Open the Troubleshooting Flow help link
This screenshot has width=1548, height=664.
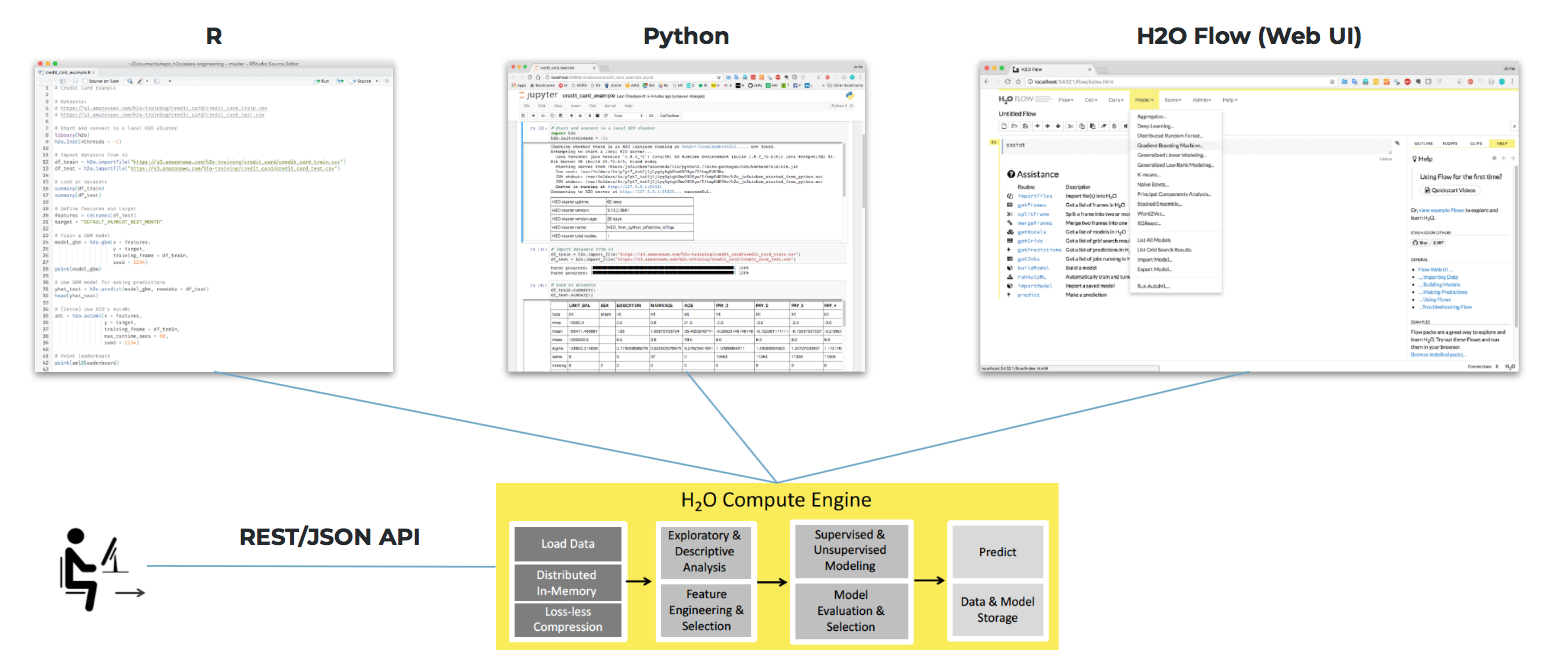point(1445,307)
